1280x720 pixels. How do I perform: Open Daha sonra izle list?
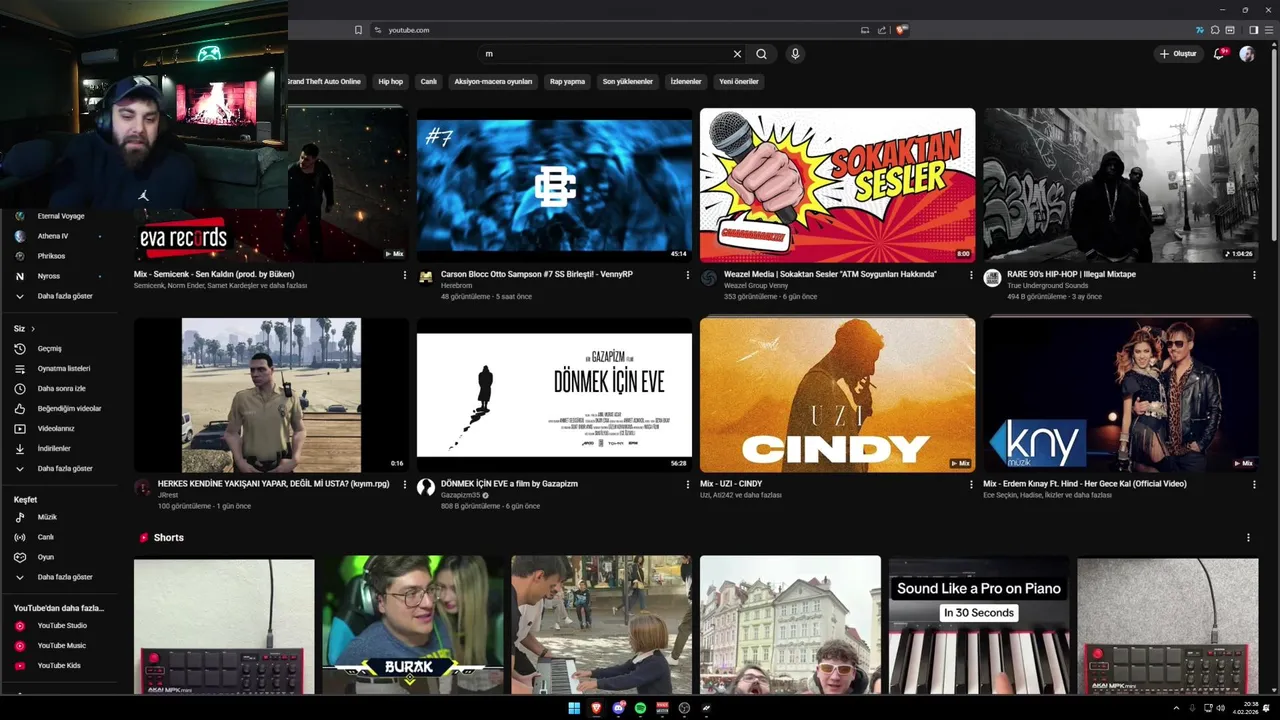(60, 389)
